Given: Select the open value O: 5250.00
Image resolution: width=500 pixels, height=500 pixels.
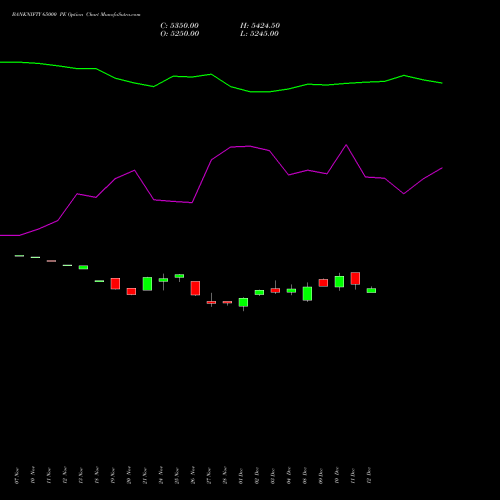Looking at the screenshot, I should coord(180,34).
